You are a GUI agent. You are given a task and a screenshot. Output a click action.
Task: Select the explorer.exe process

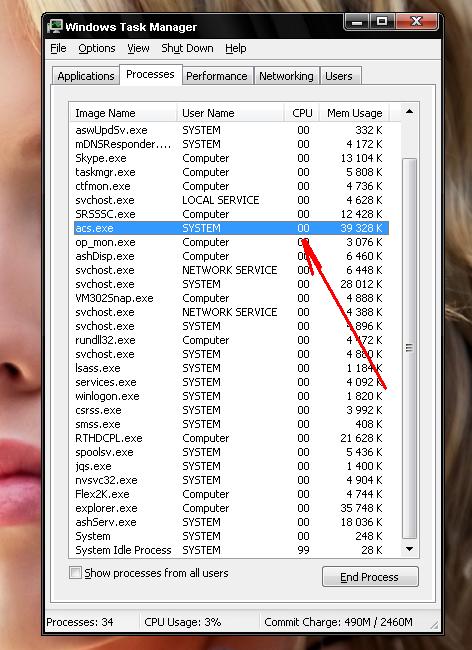pyautogui.click(x=229, y=508)
